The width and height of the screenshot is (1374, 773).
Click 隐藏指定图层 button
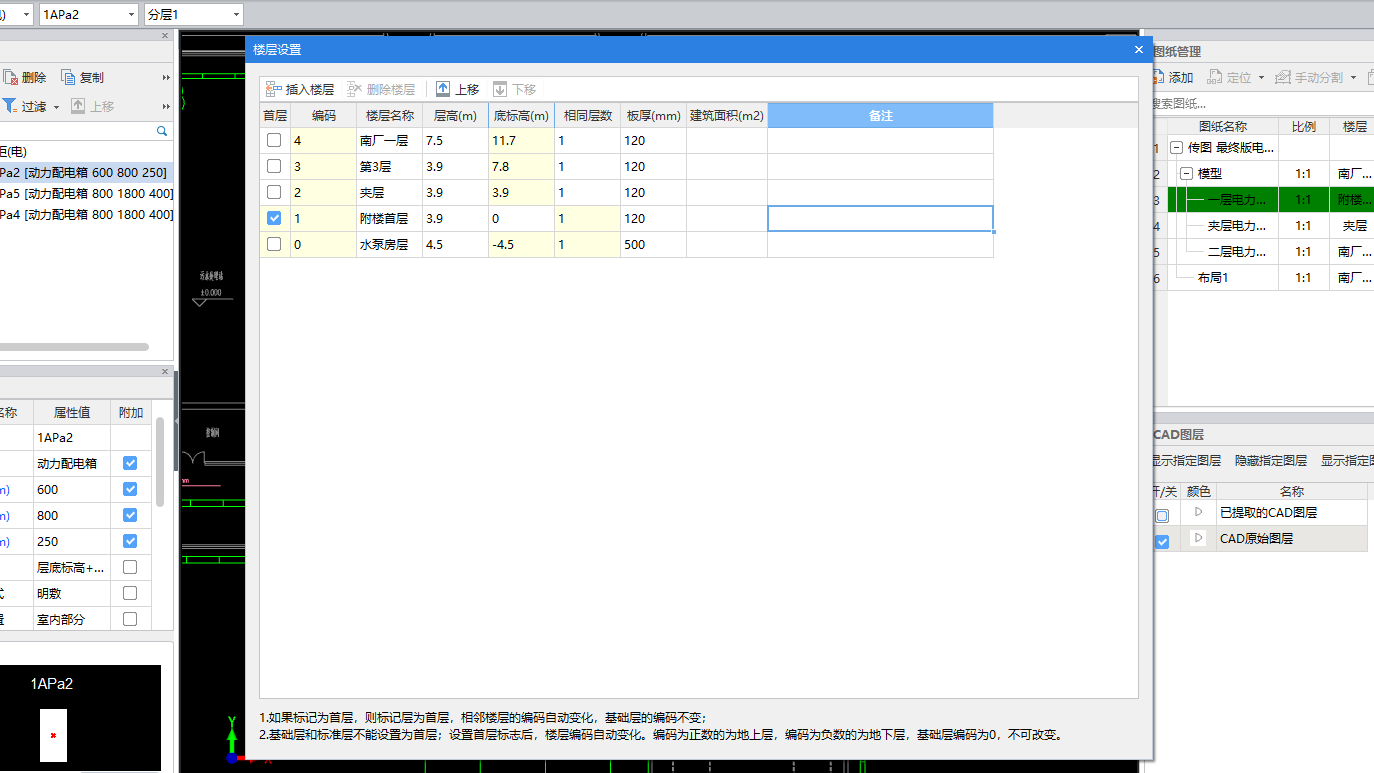1271,461
